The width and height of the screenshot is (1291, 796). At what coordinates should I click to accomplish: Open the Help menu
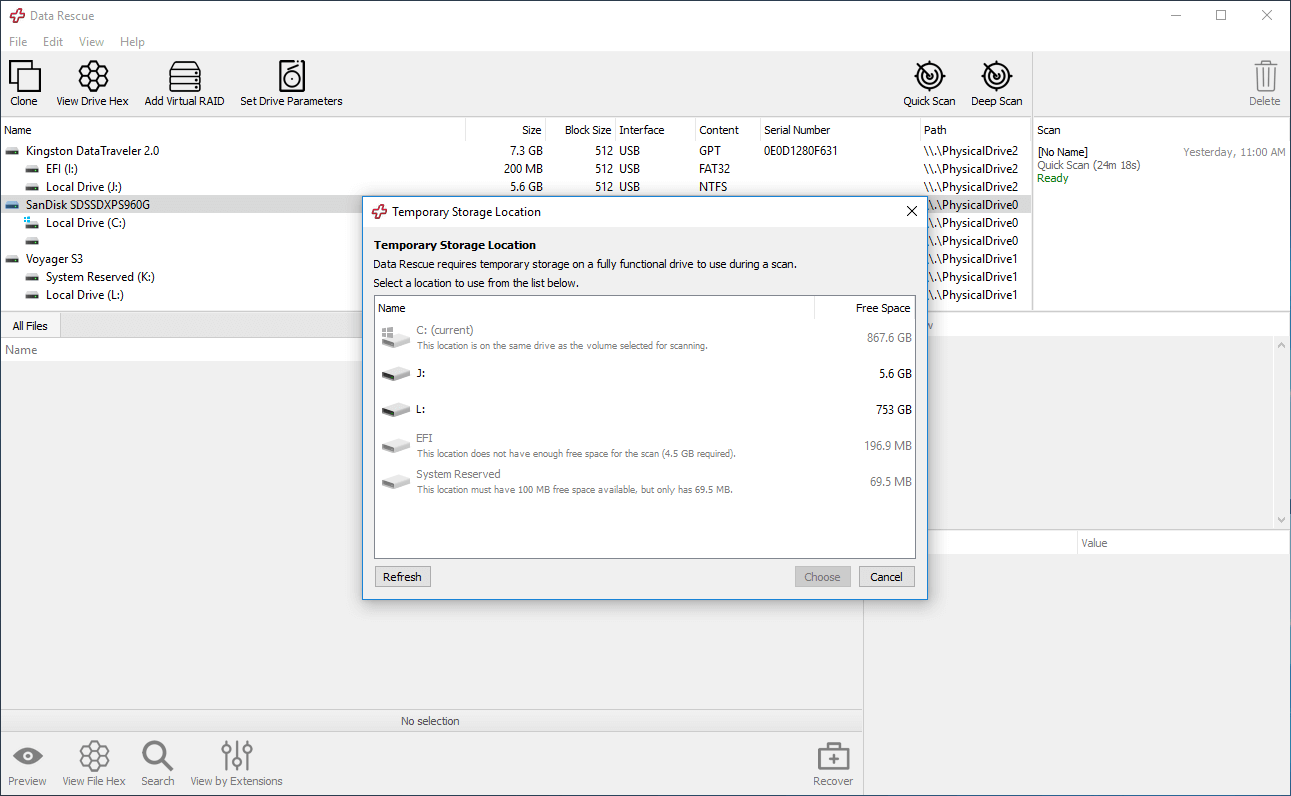pos(132,42)
